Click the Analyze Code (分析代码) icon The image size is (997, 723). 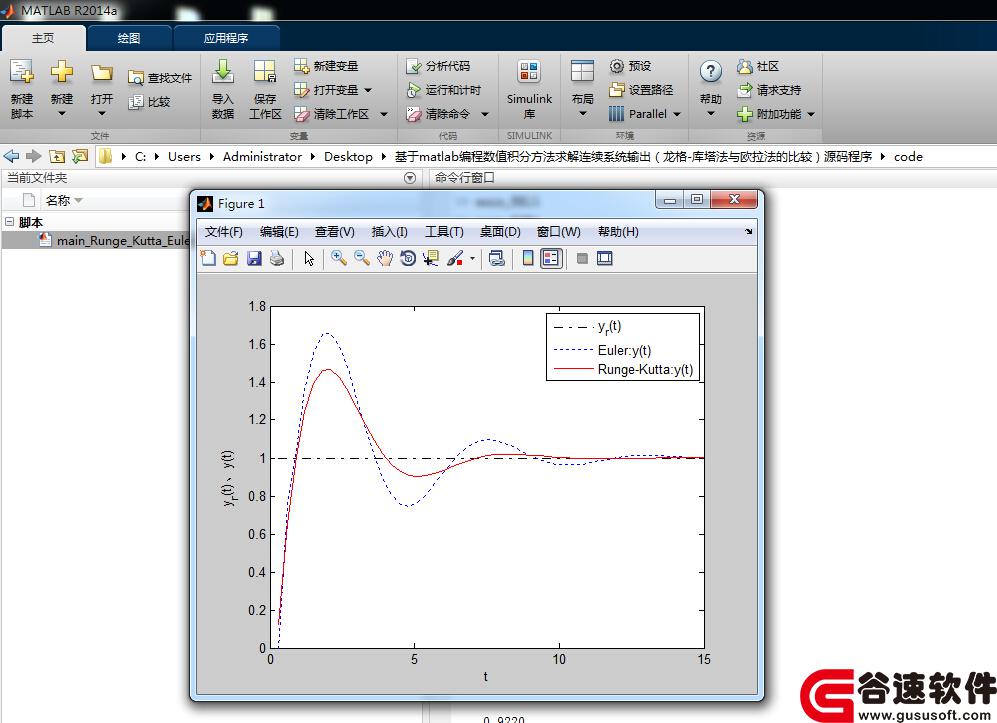pyautogui.click(x=414, y=66)
